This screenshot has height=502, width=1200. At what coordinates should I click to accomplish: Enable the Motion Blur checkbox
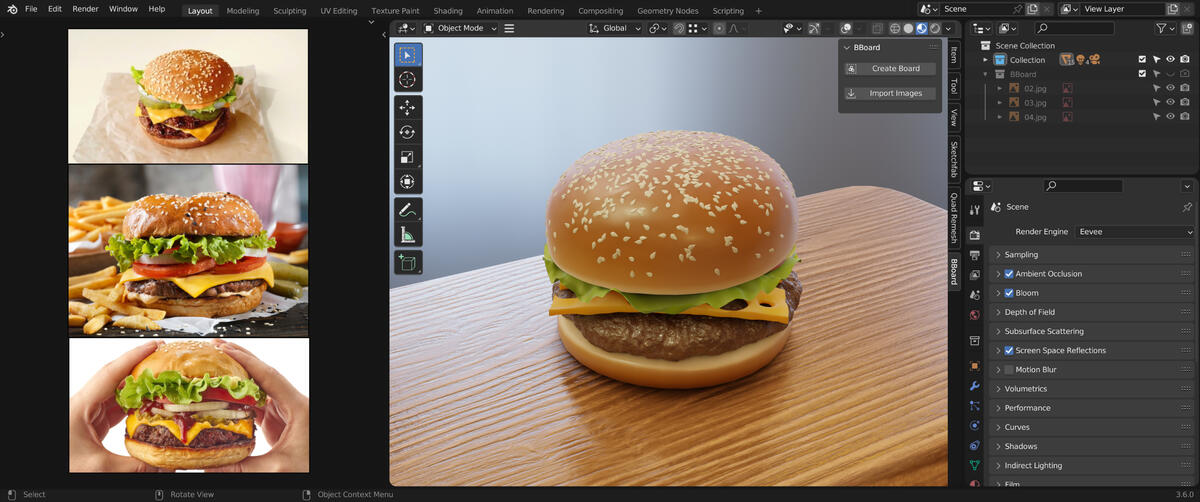pos(1008,370)
